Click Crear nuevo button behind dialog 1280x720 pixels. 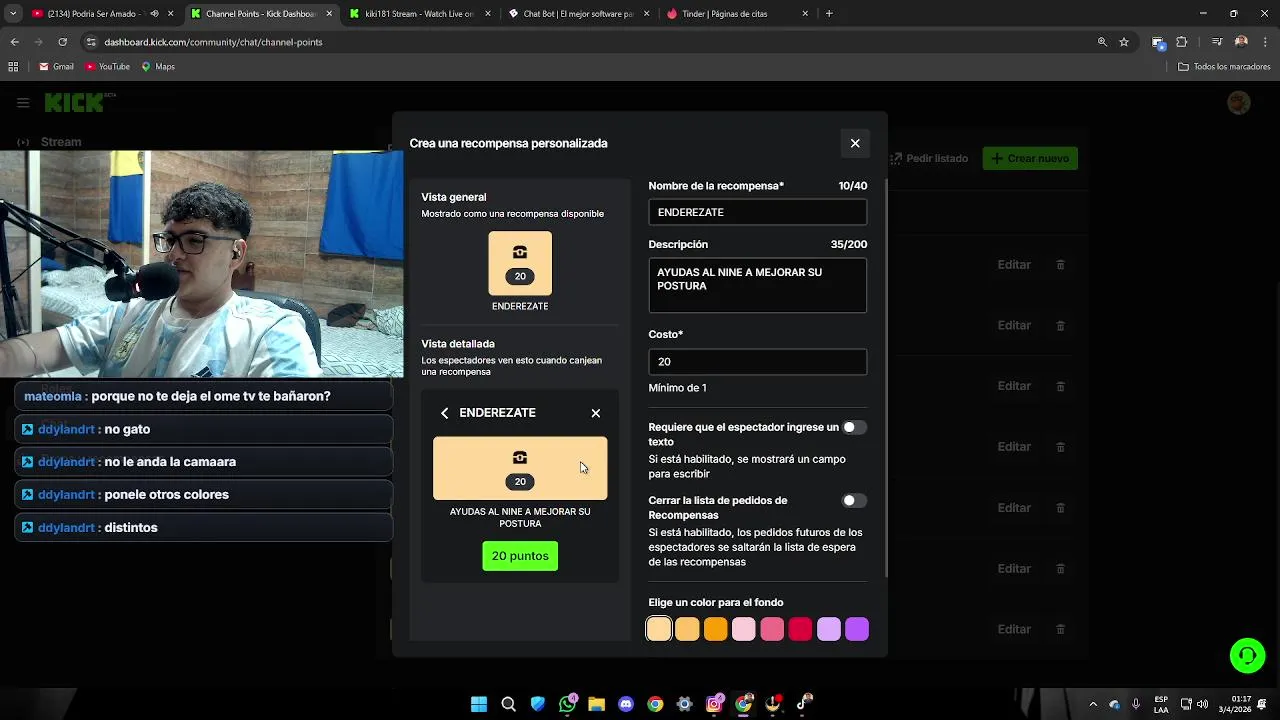pyautogui.click(x=1030, y=158)
